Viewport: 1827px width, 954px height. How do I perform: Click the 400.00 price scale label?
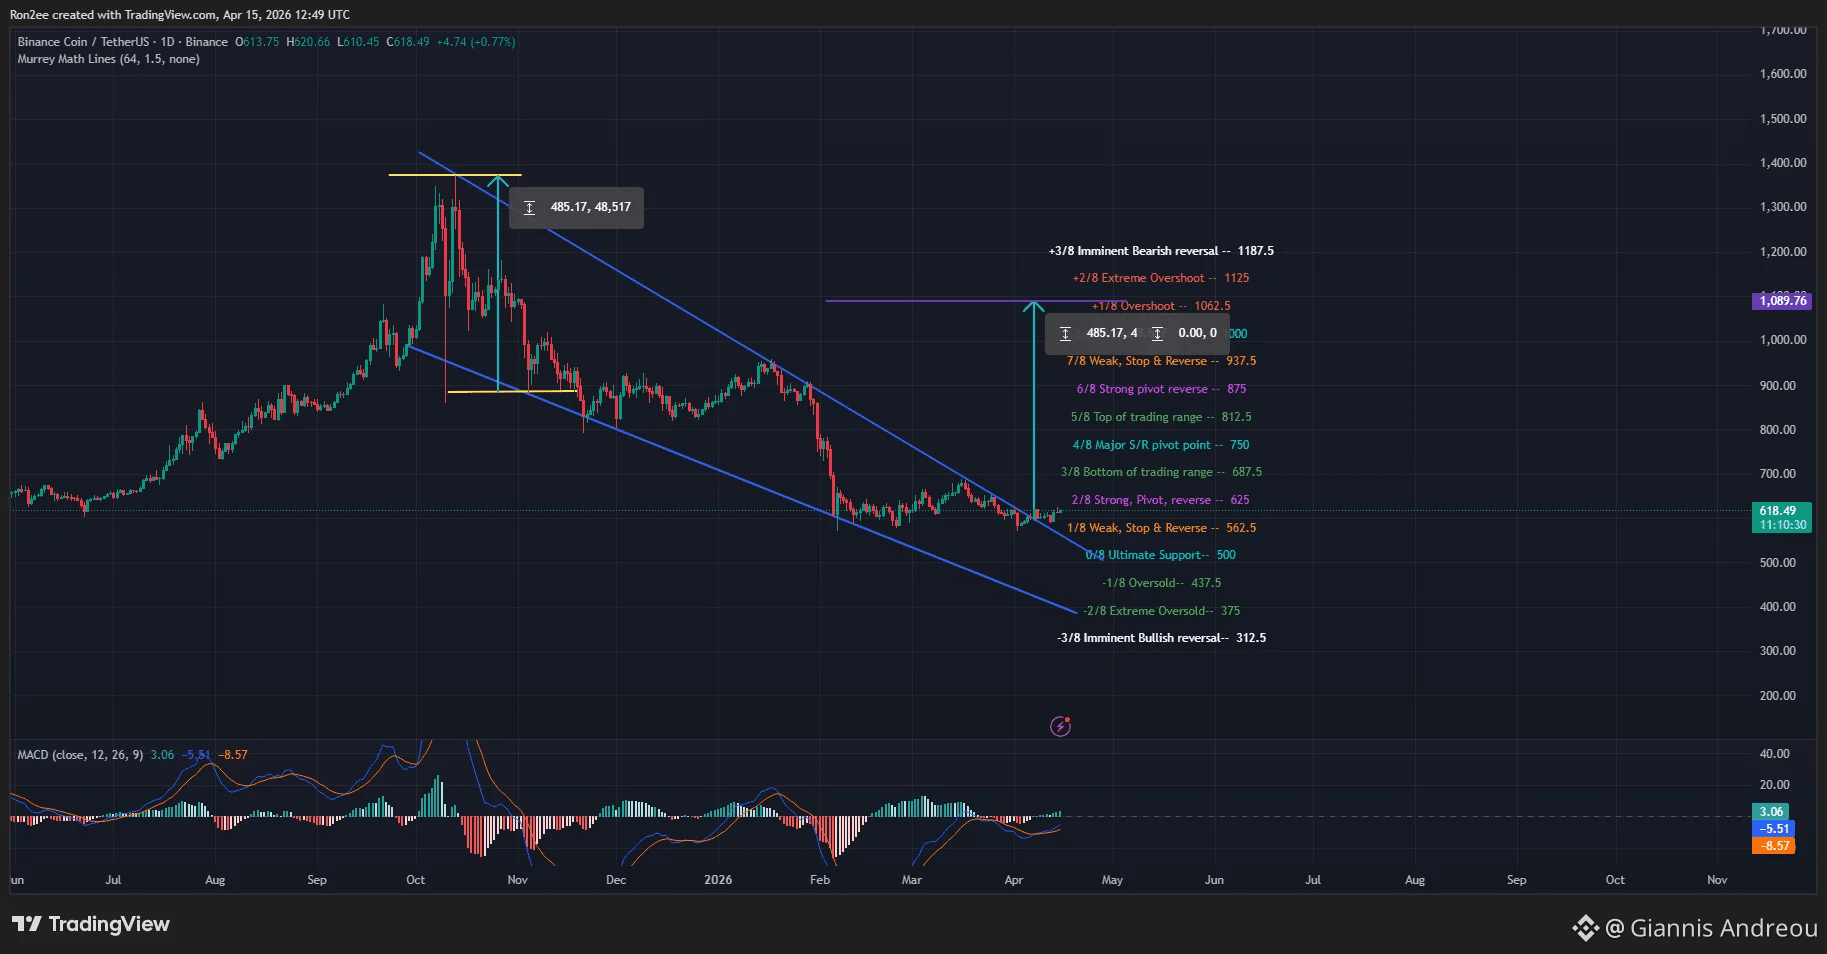[x=1778, y=607]
